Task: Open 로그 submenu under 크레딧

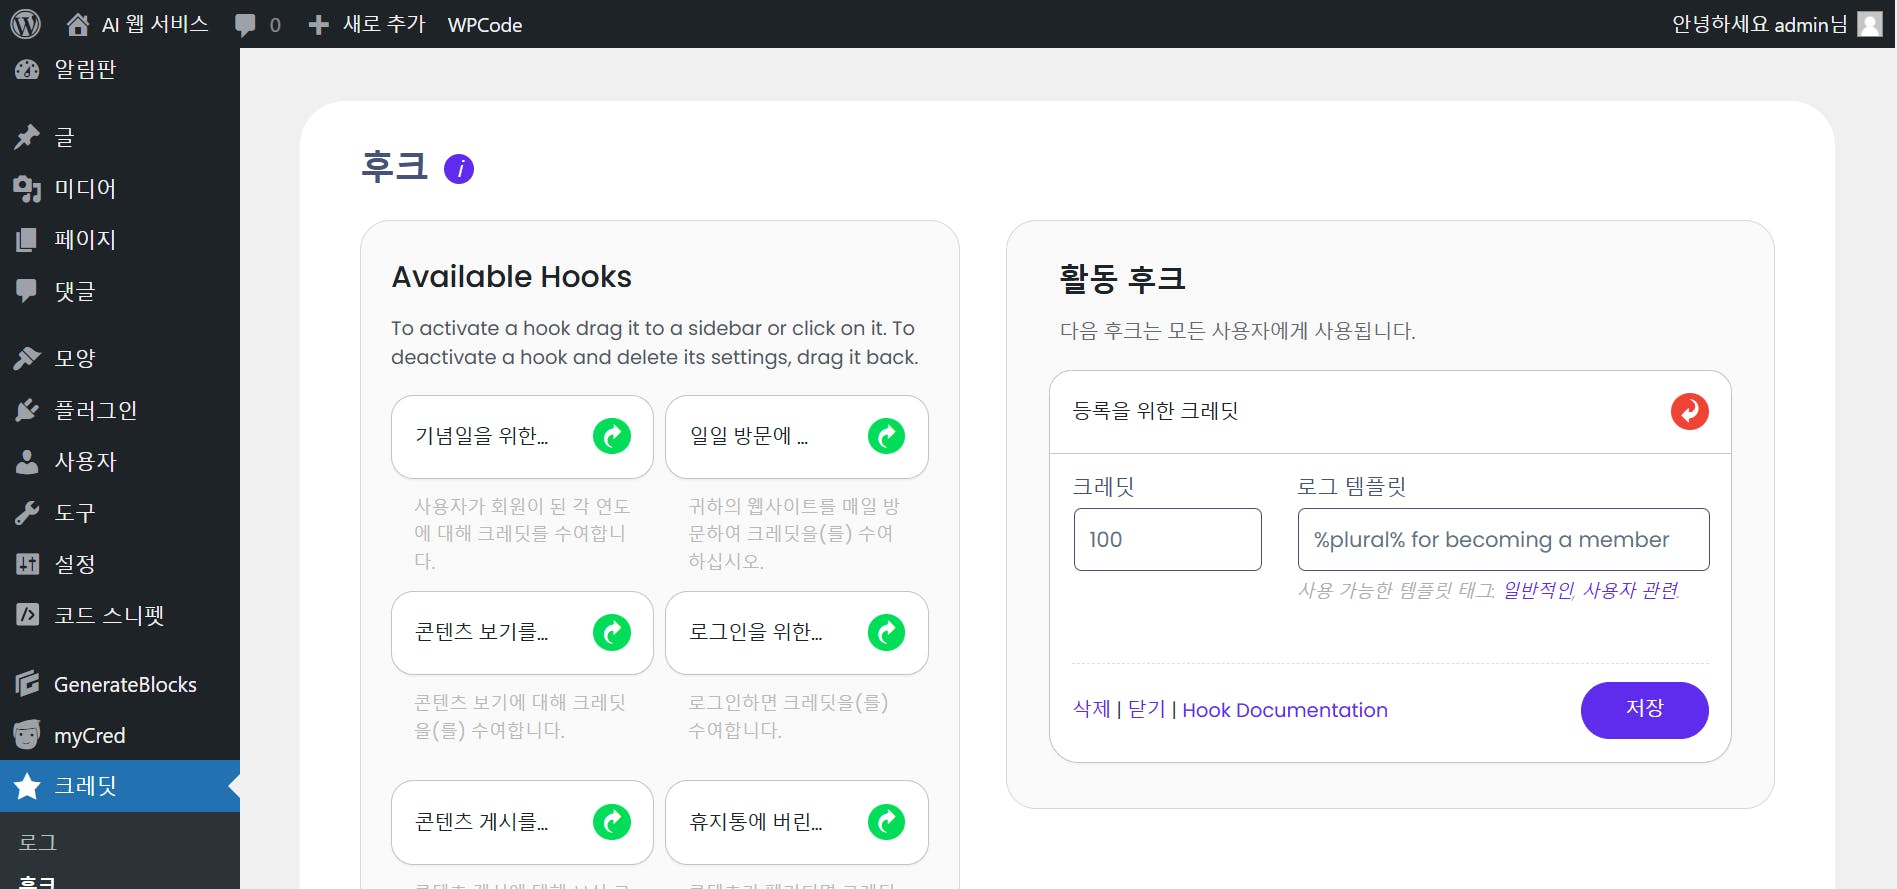Action: [38, 842]
